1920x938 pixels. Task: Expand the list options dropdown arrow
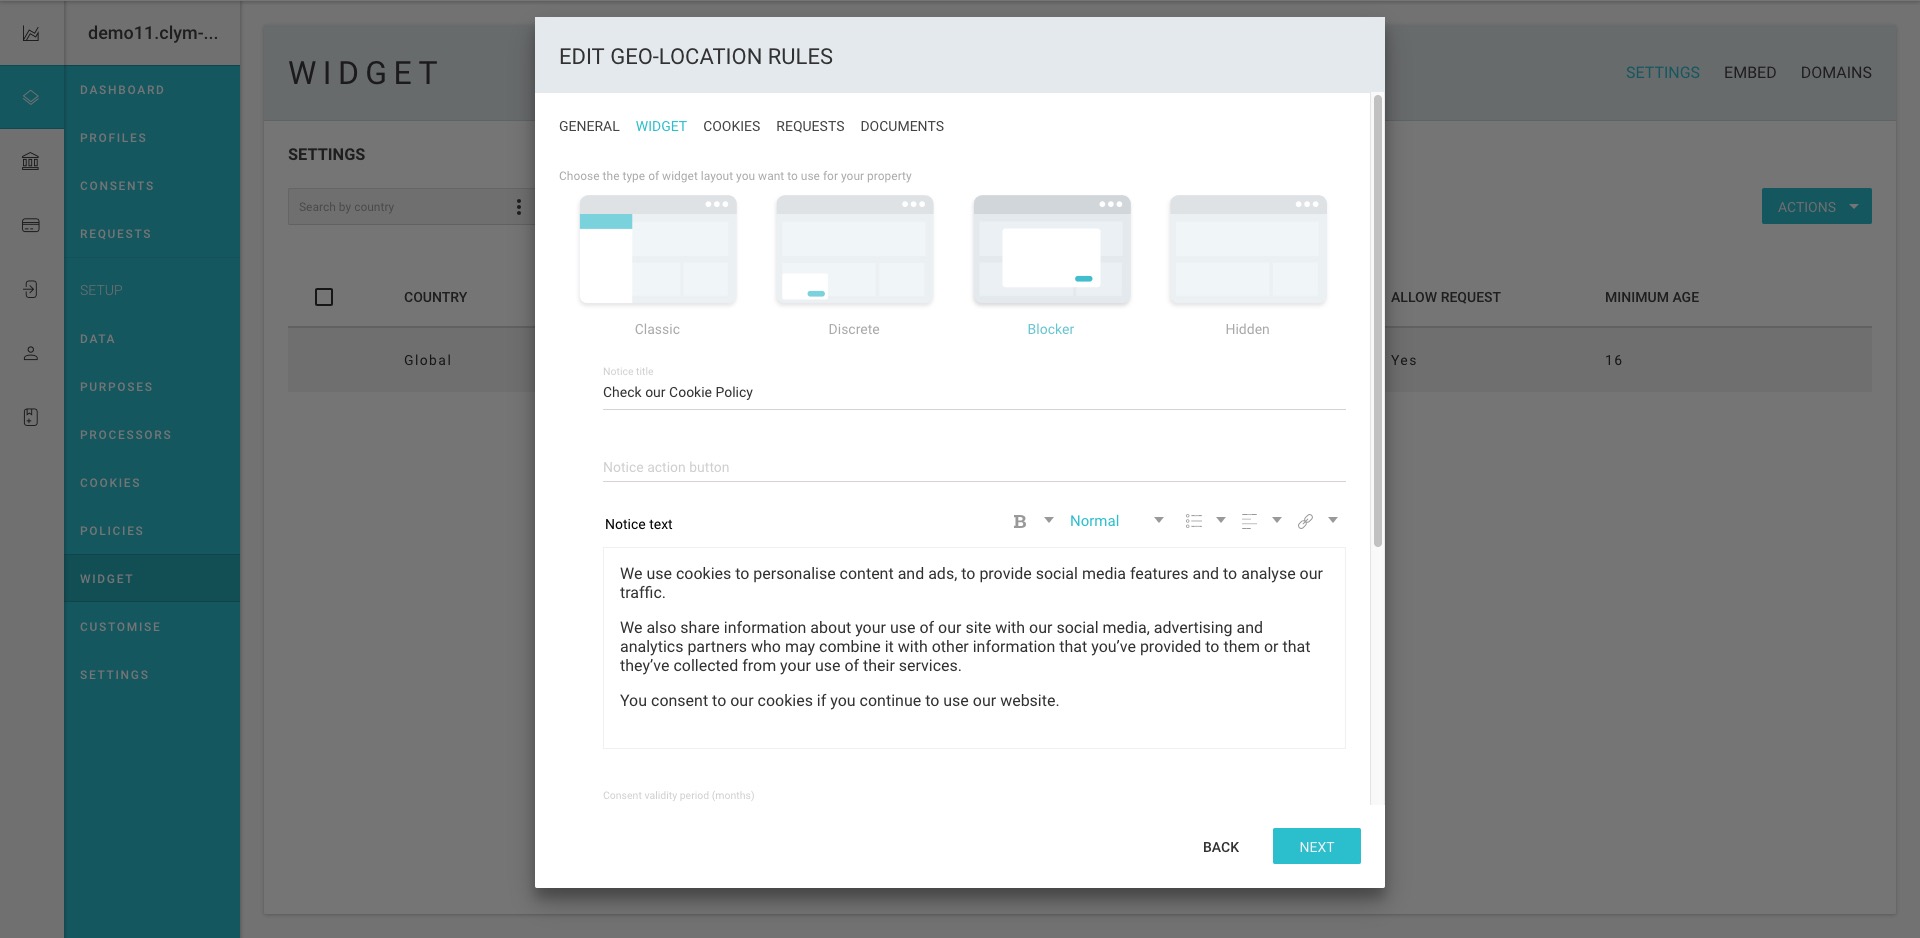1221,520
